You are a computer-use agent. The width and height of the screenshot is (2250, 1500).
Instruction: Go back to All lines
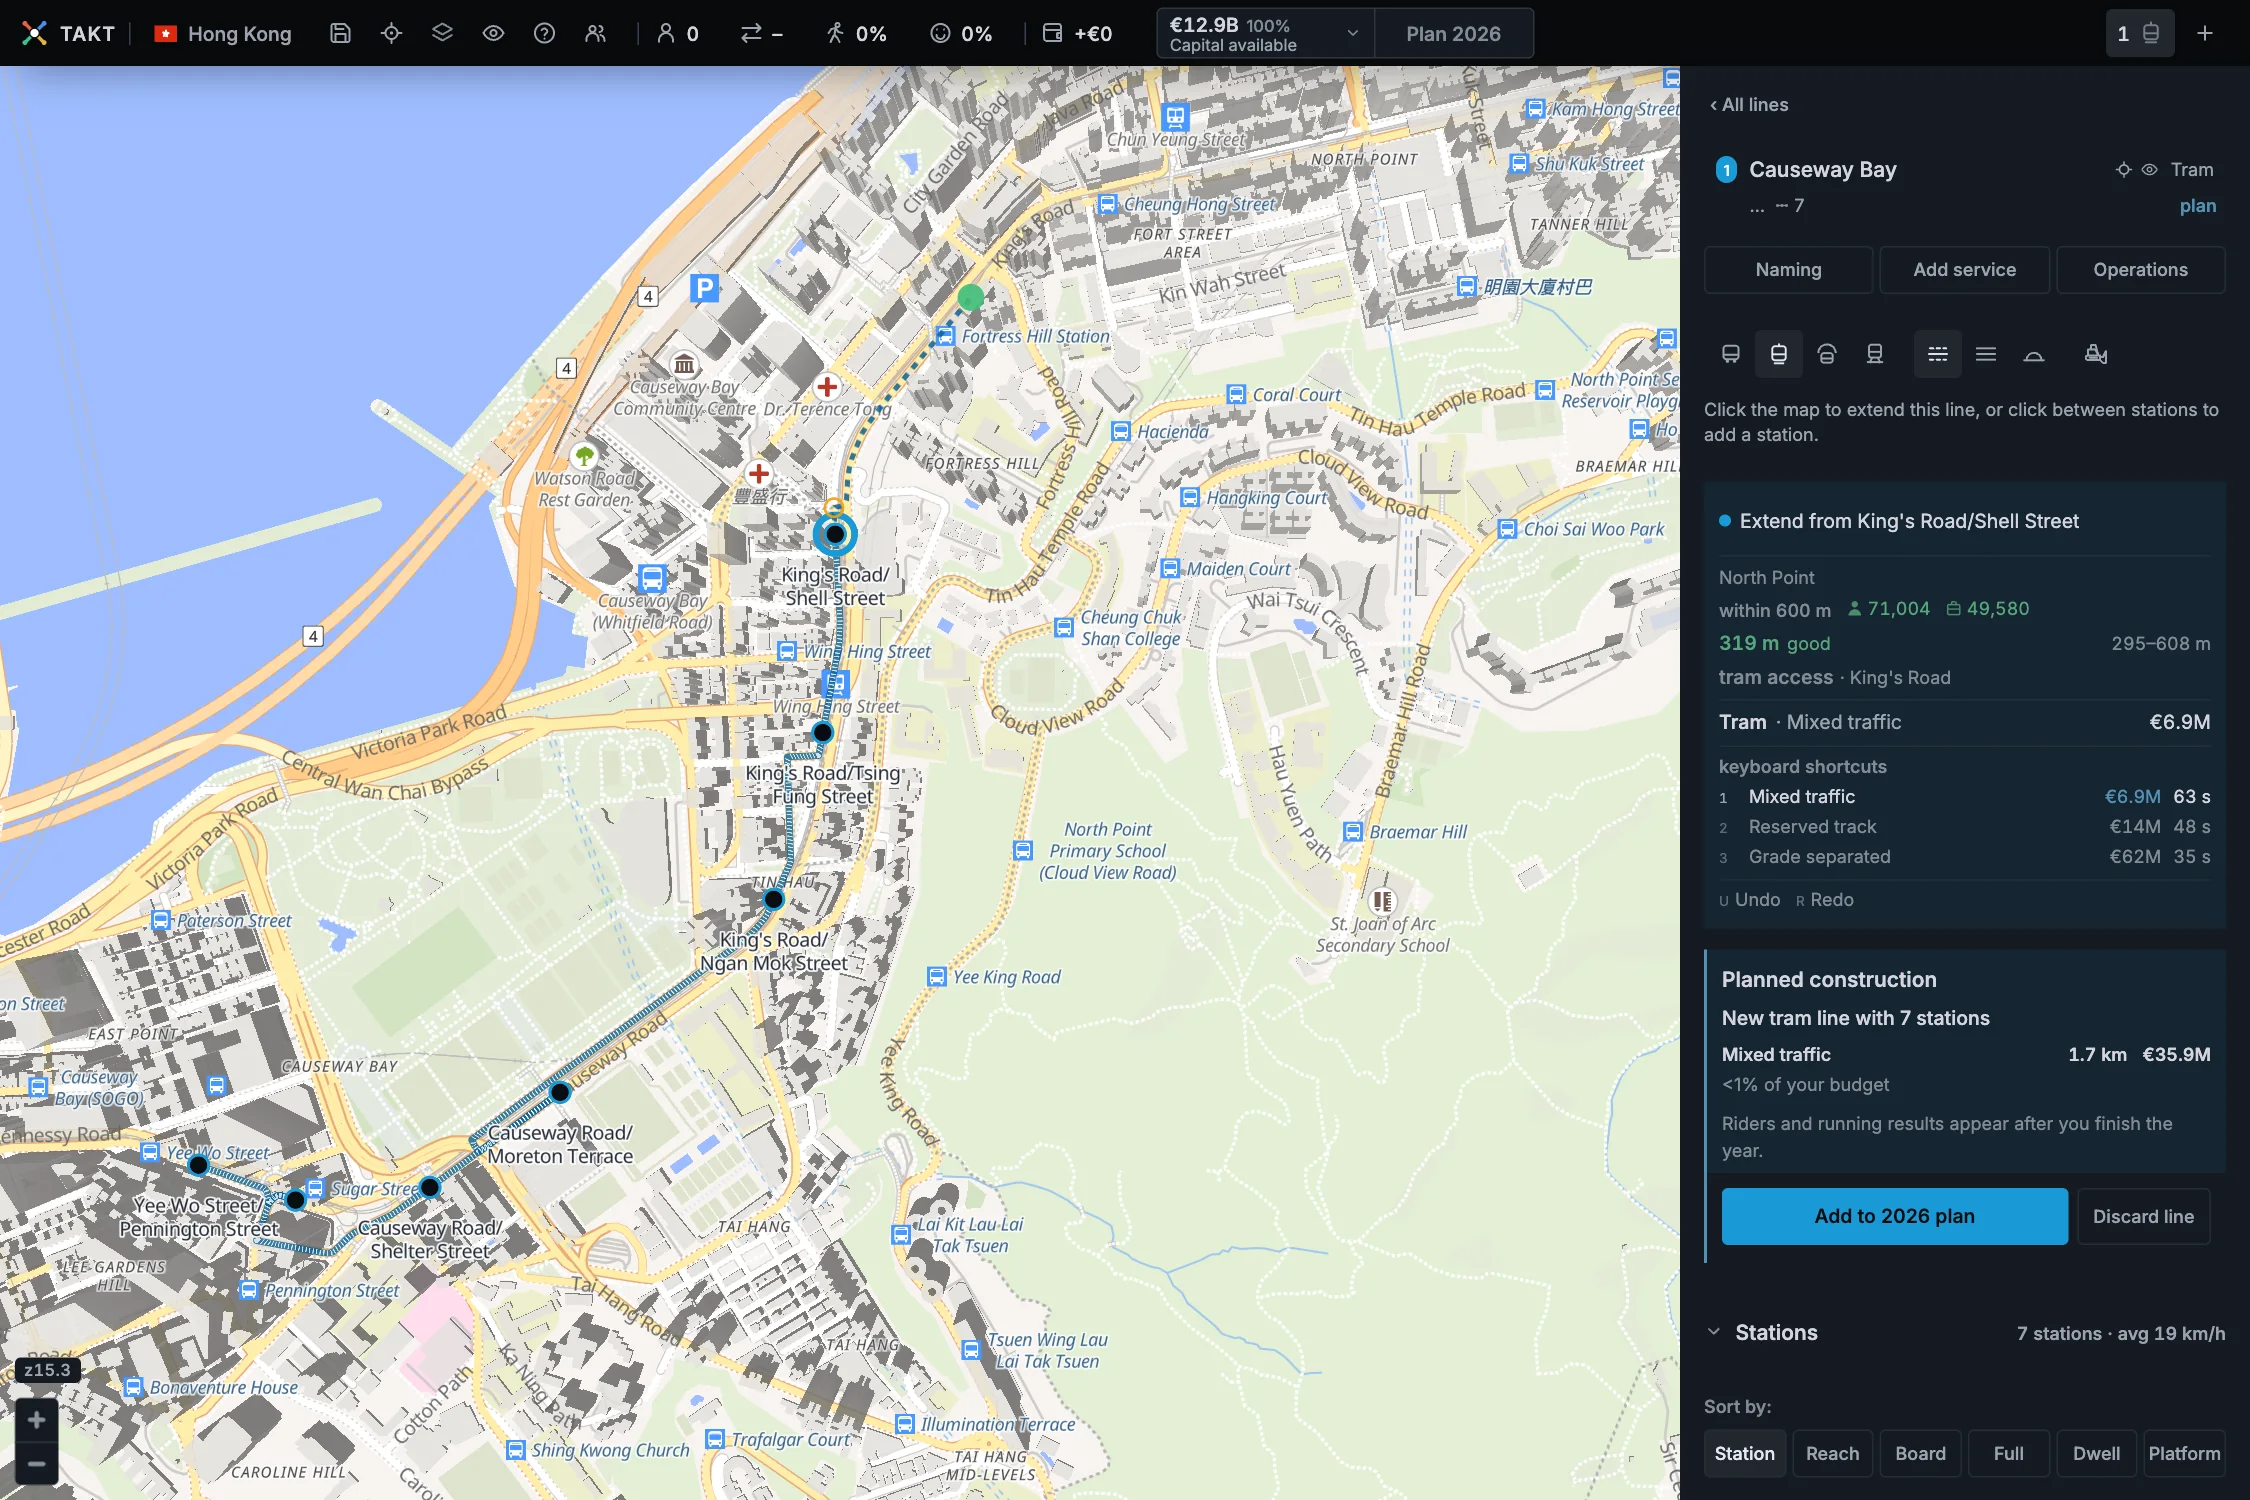point(1749,104)
